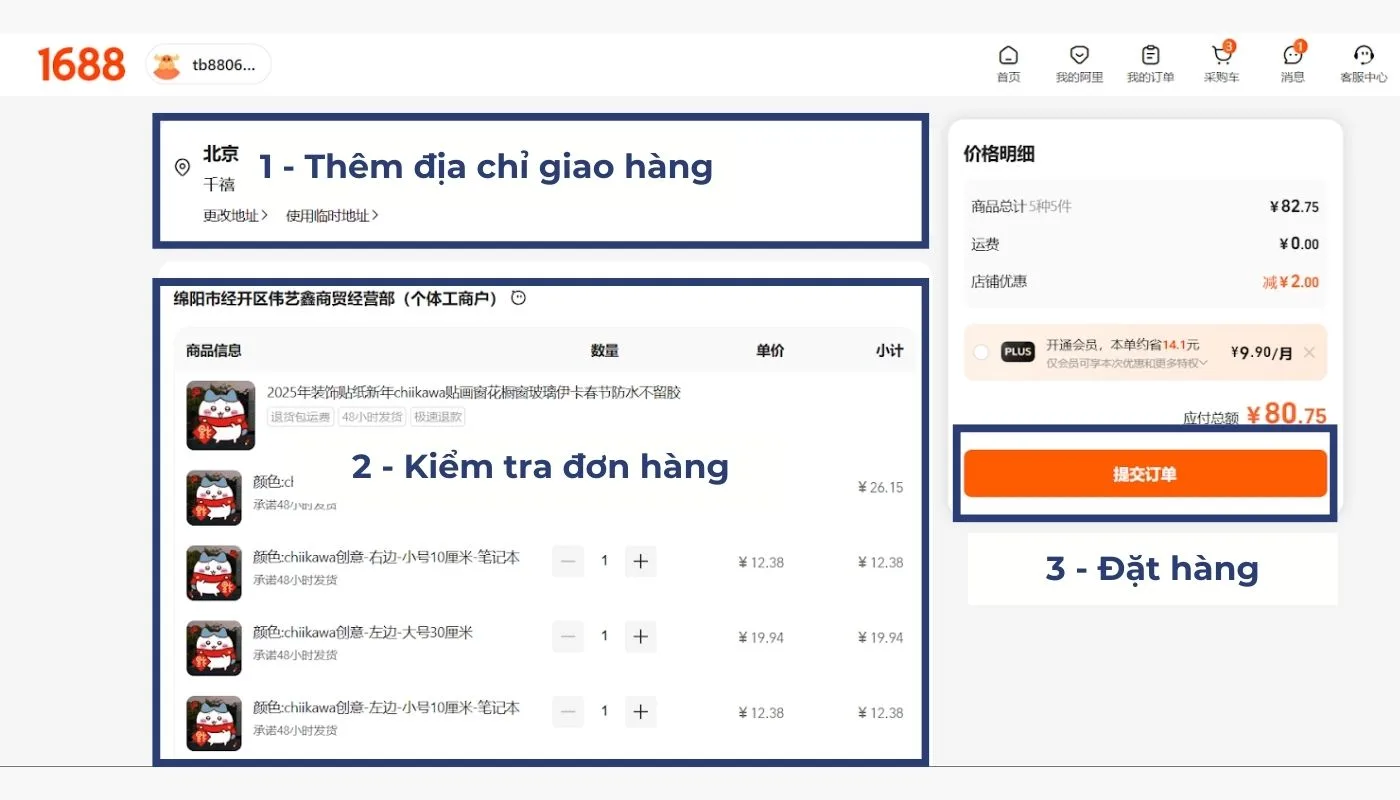Click 更改地址 to change address
The height and width of the screenshot is (800, 1400).
[x=236, y=215]
